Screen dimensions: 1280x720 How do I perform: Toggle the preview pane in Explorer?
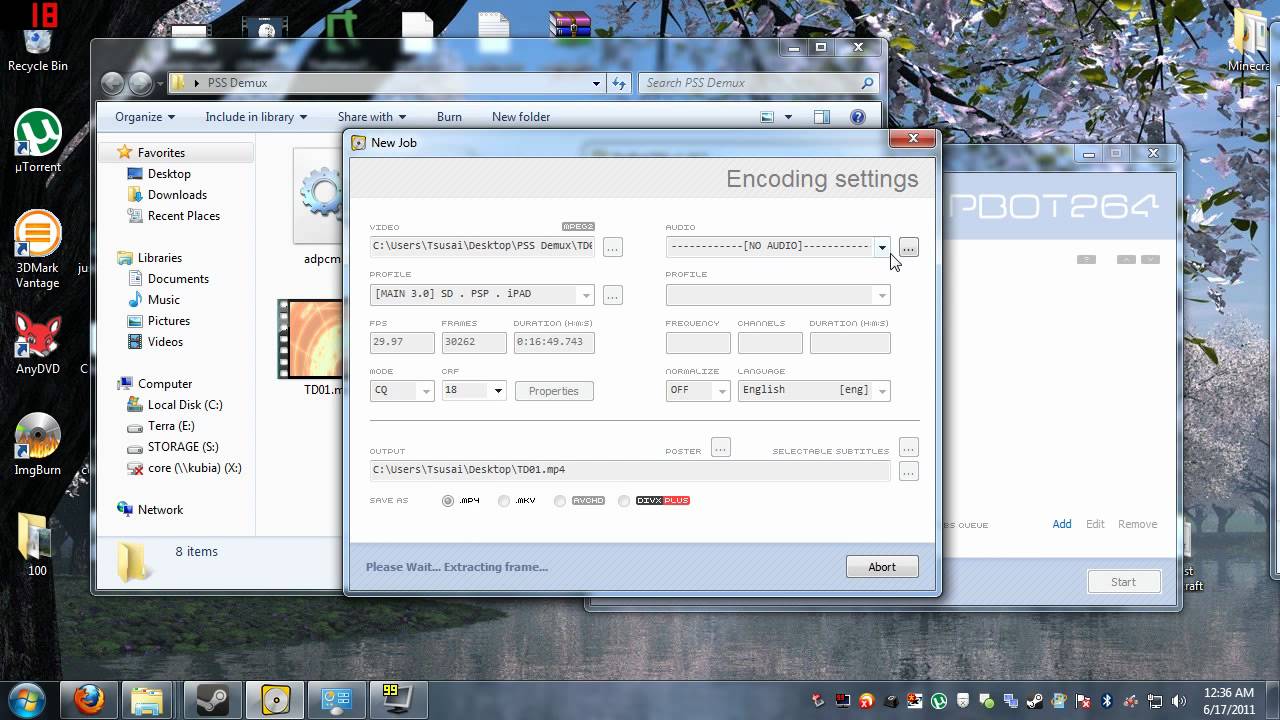tap(821, 117)
